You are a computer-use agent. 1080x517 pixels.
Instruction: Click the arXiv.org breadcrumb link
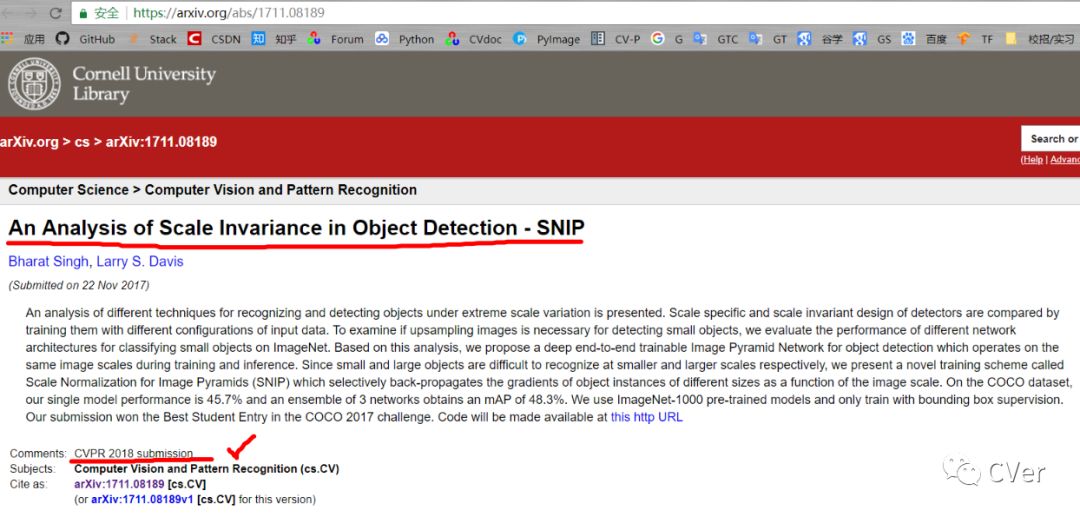(29, 143)
